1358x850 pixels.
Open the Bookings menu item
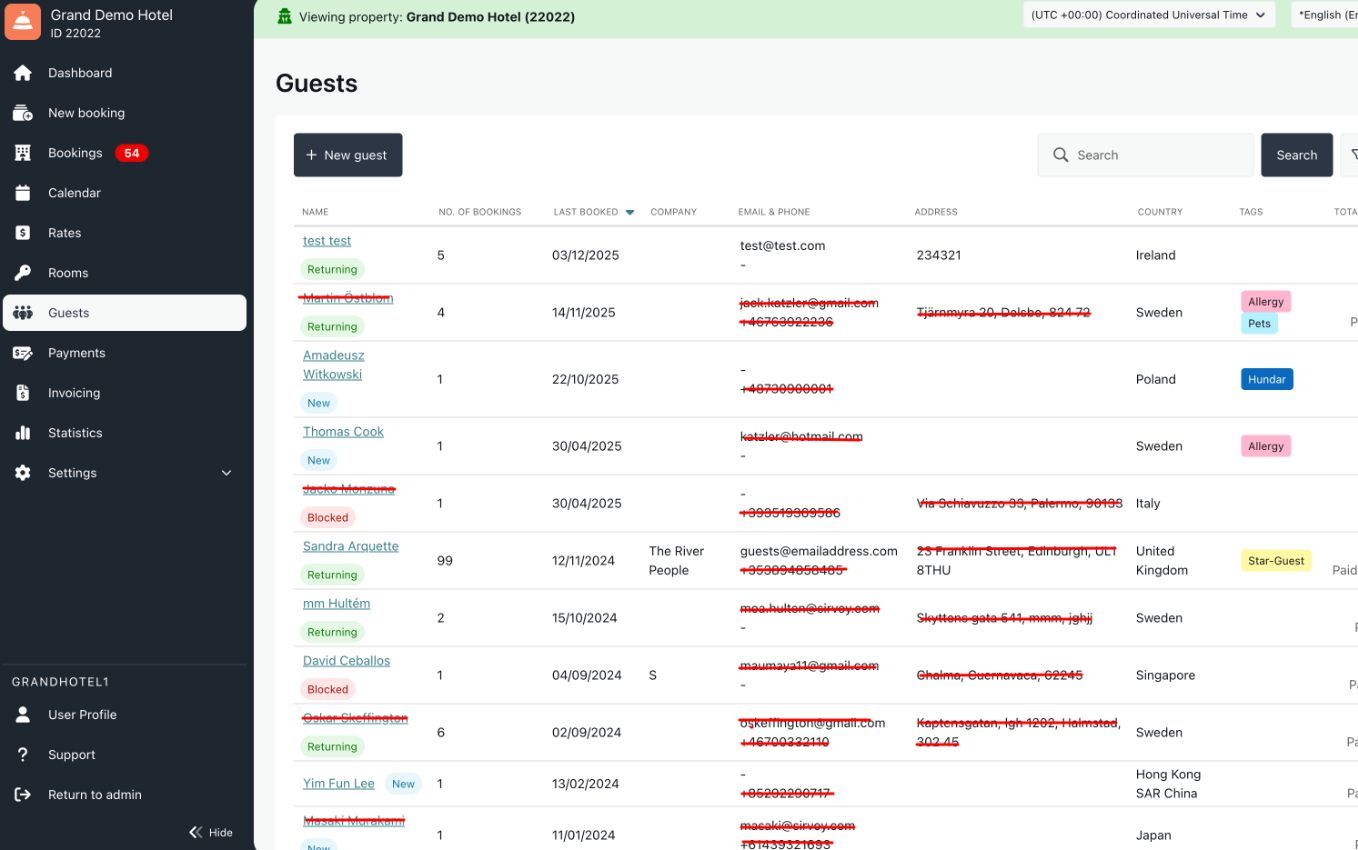coord(75,153)
